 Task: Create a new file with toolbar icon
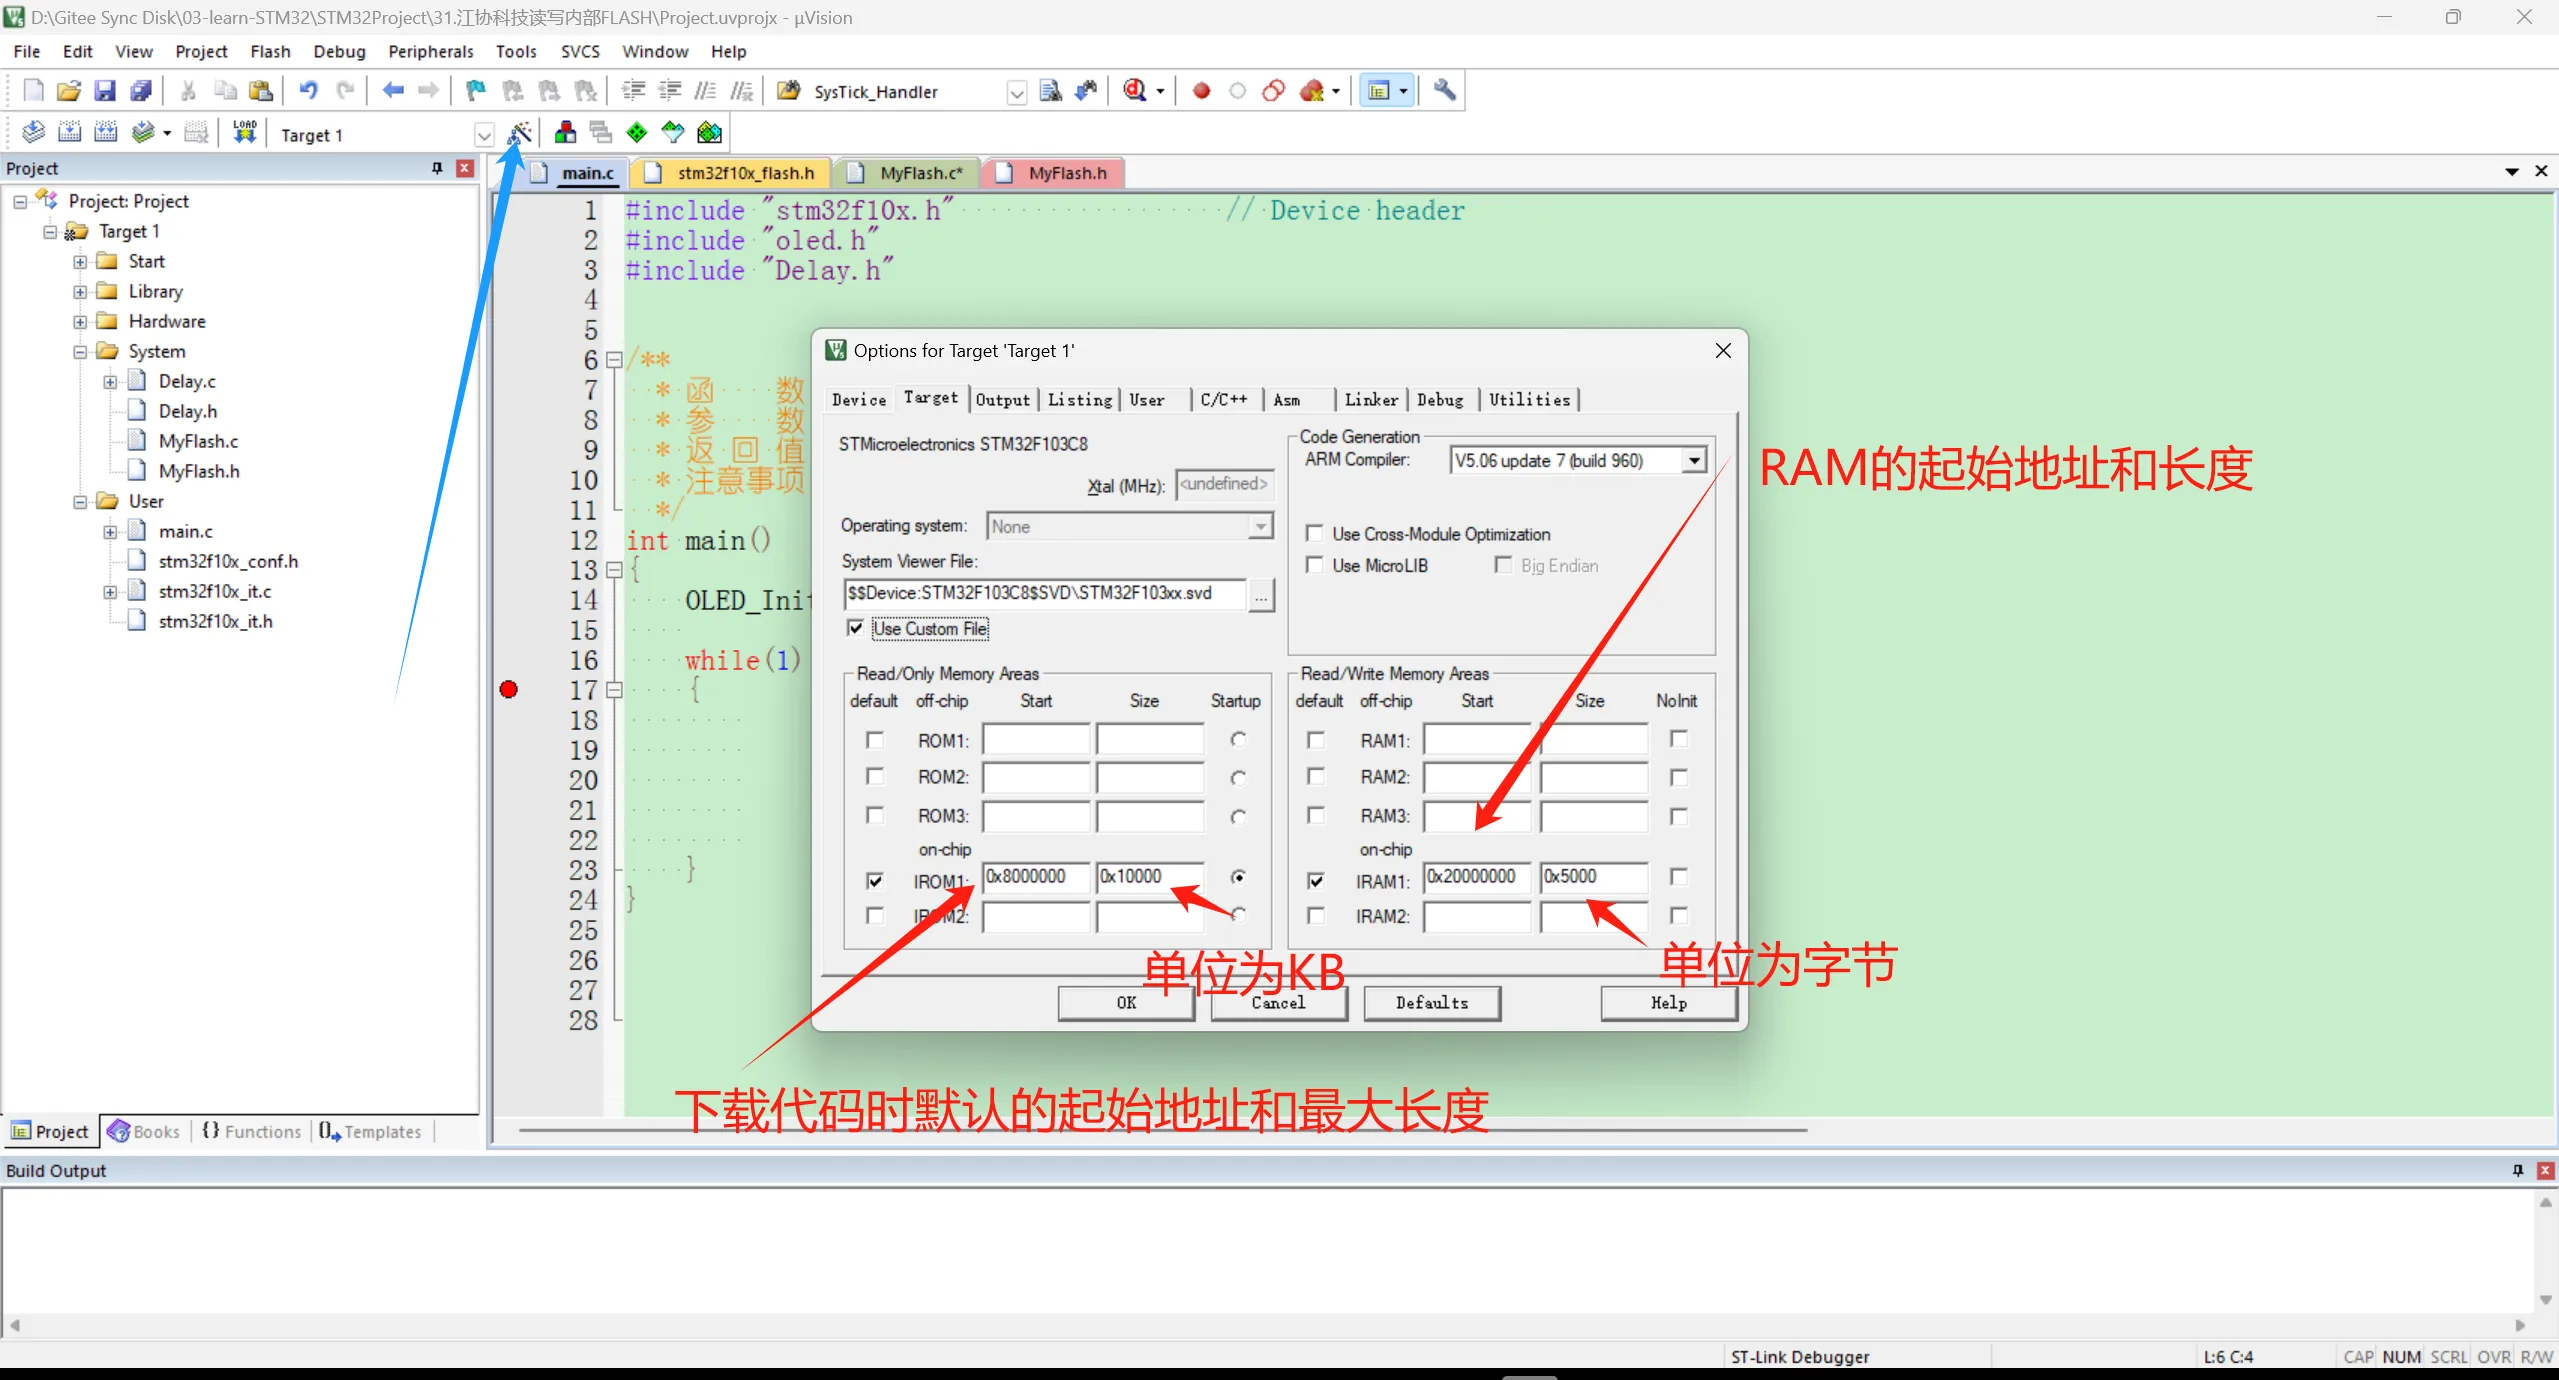pos(33,91)
